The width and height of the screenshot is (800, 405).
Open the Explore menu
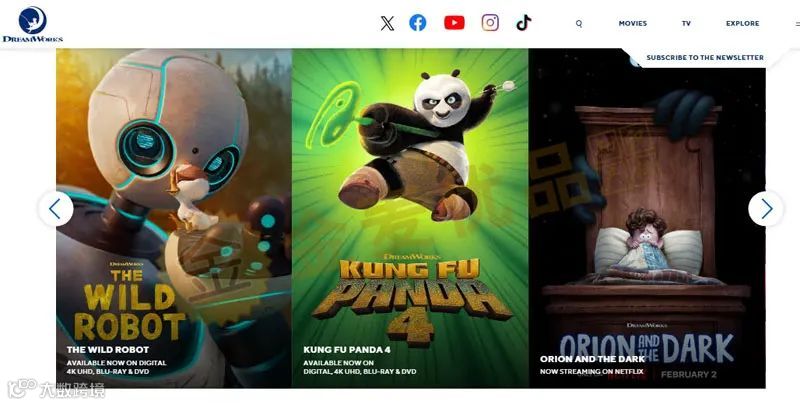click(x=742, y=23)
